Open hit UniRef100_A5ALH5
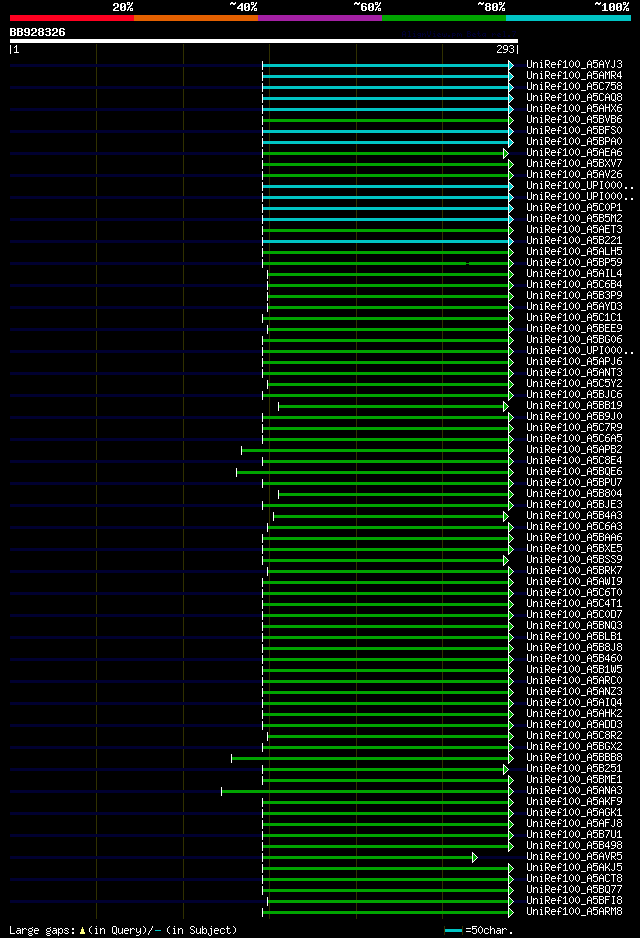Viewport: 640px width, 938px height. pyautogui.click(x=574, y=251)
